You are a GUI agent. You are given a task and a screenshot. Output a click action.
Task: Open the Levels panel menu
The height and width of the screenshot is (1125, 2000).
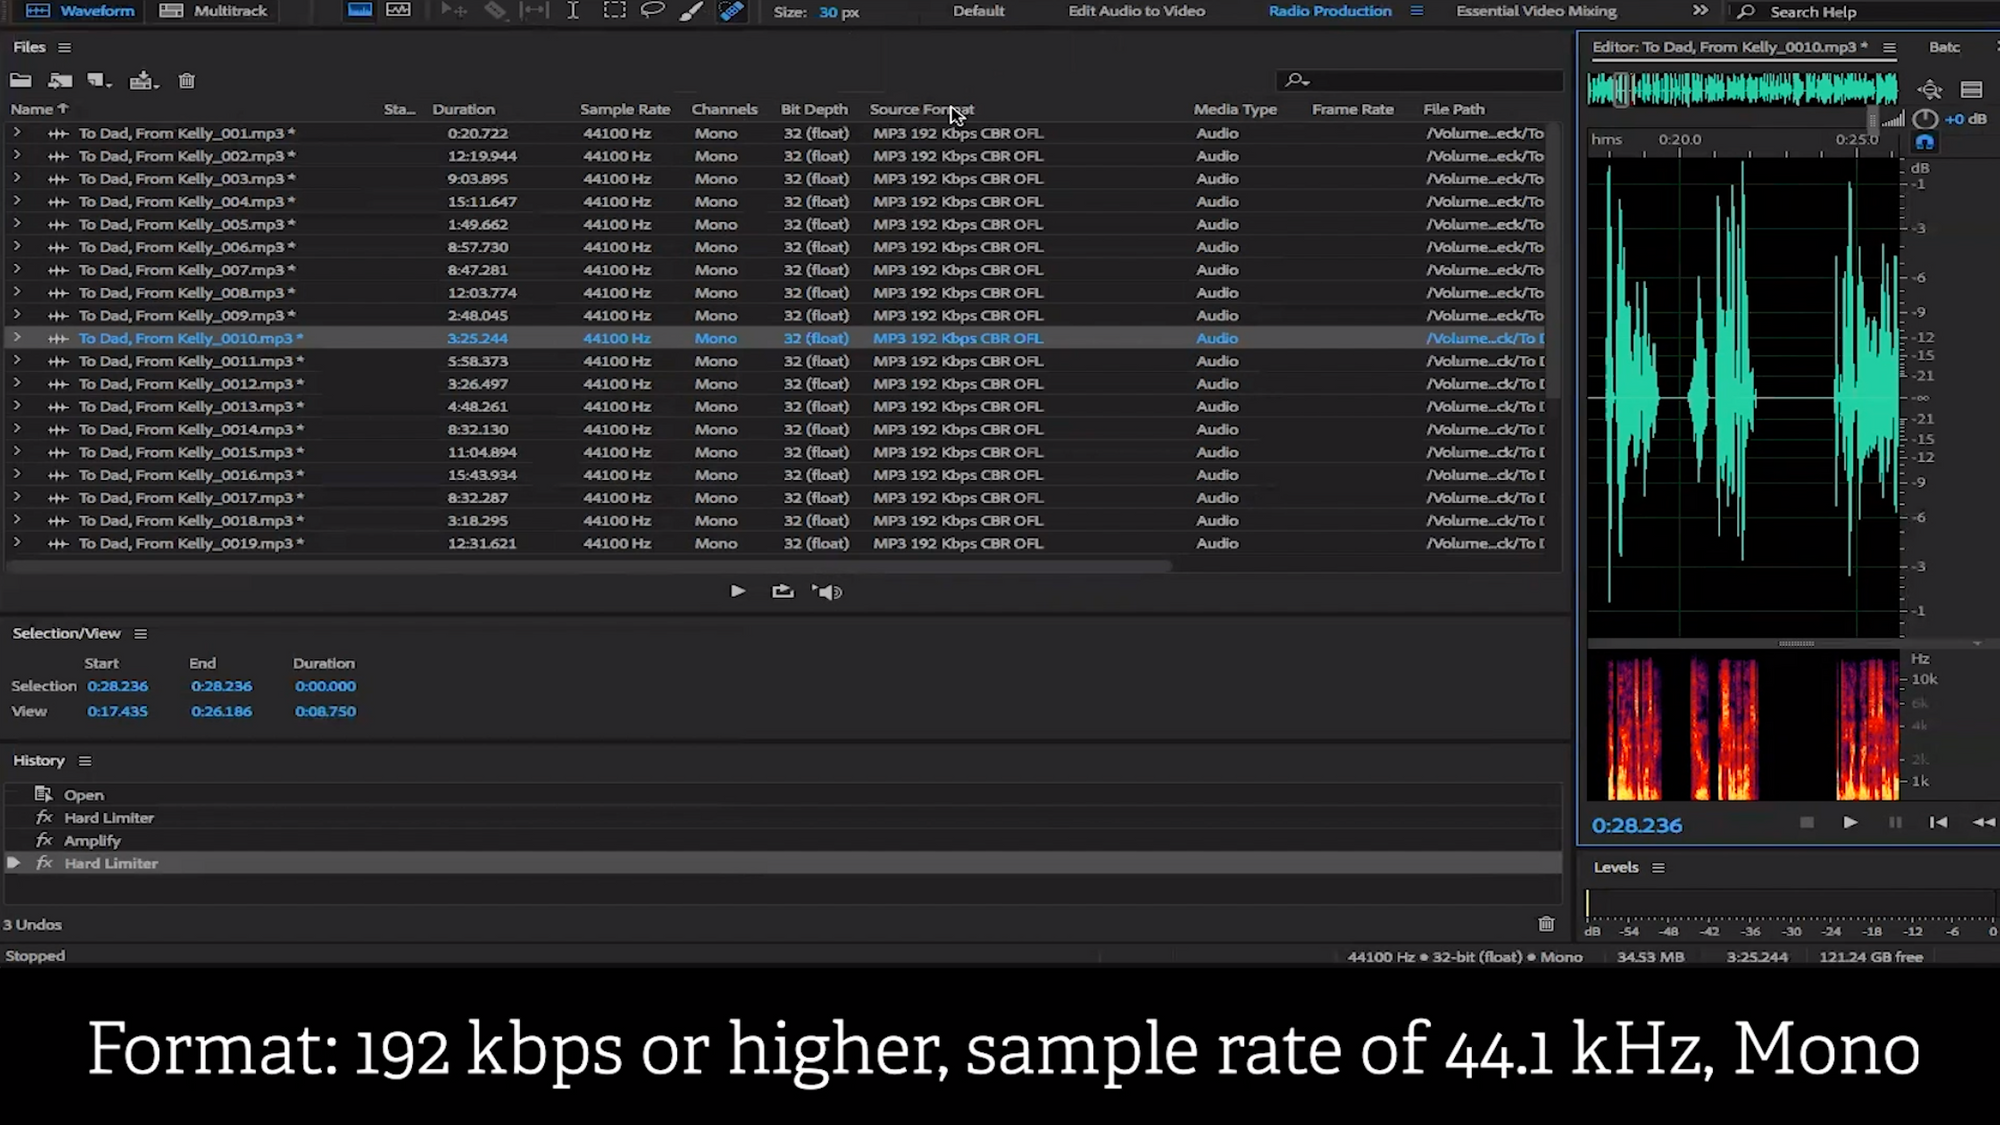(1658, 868)
